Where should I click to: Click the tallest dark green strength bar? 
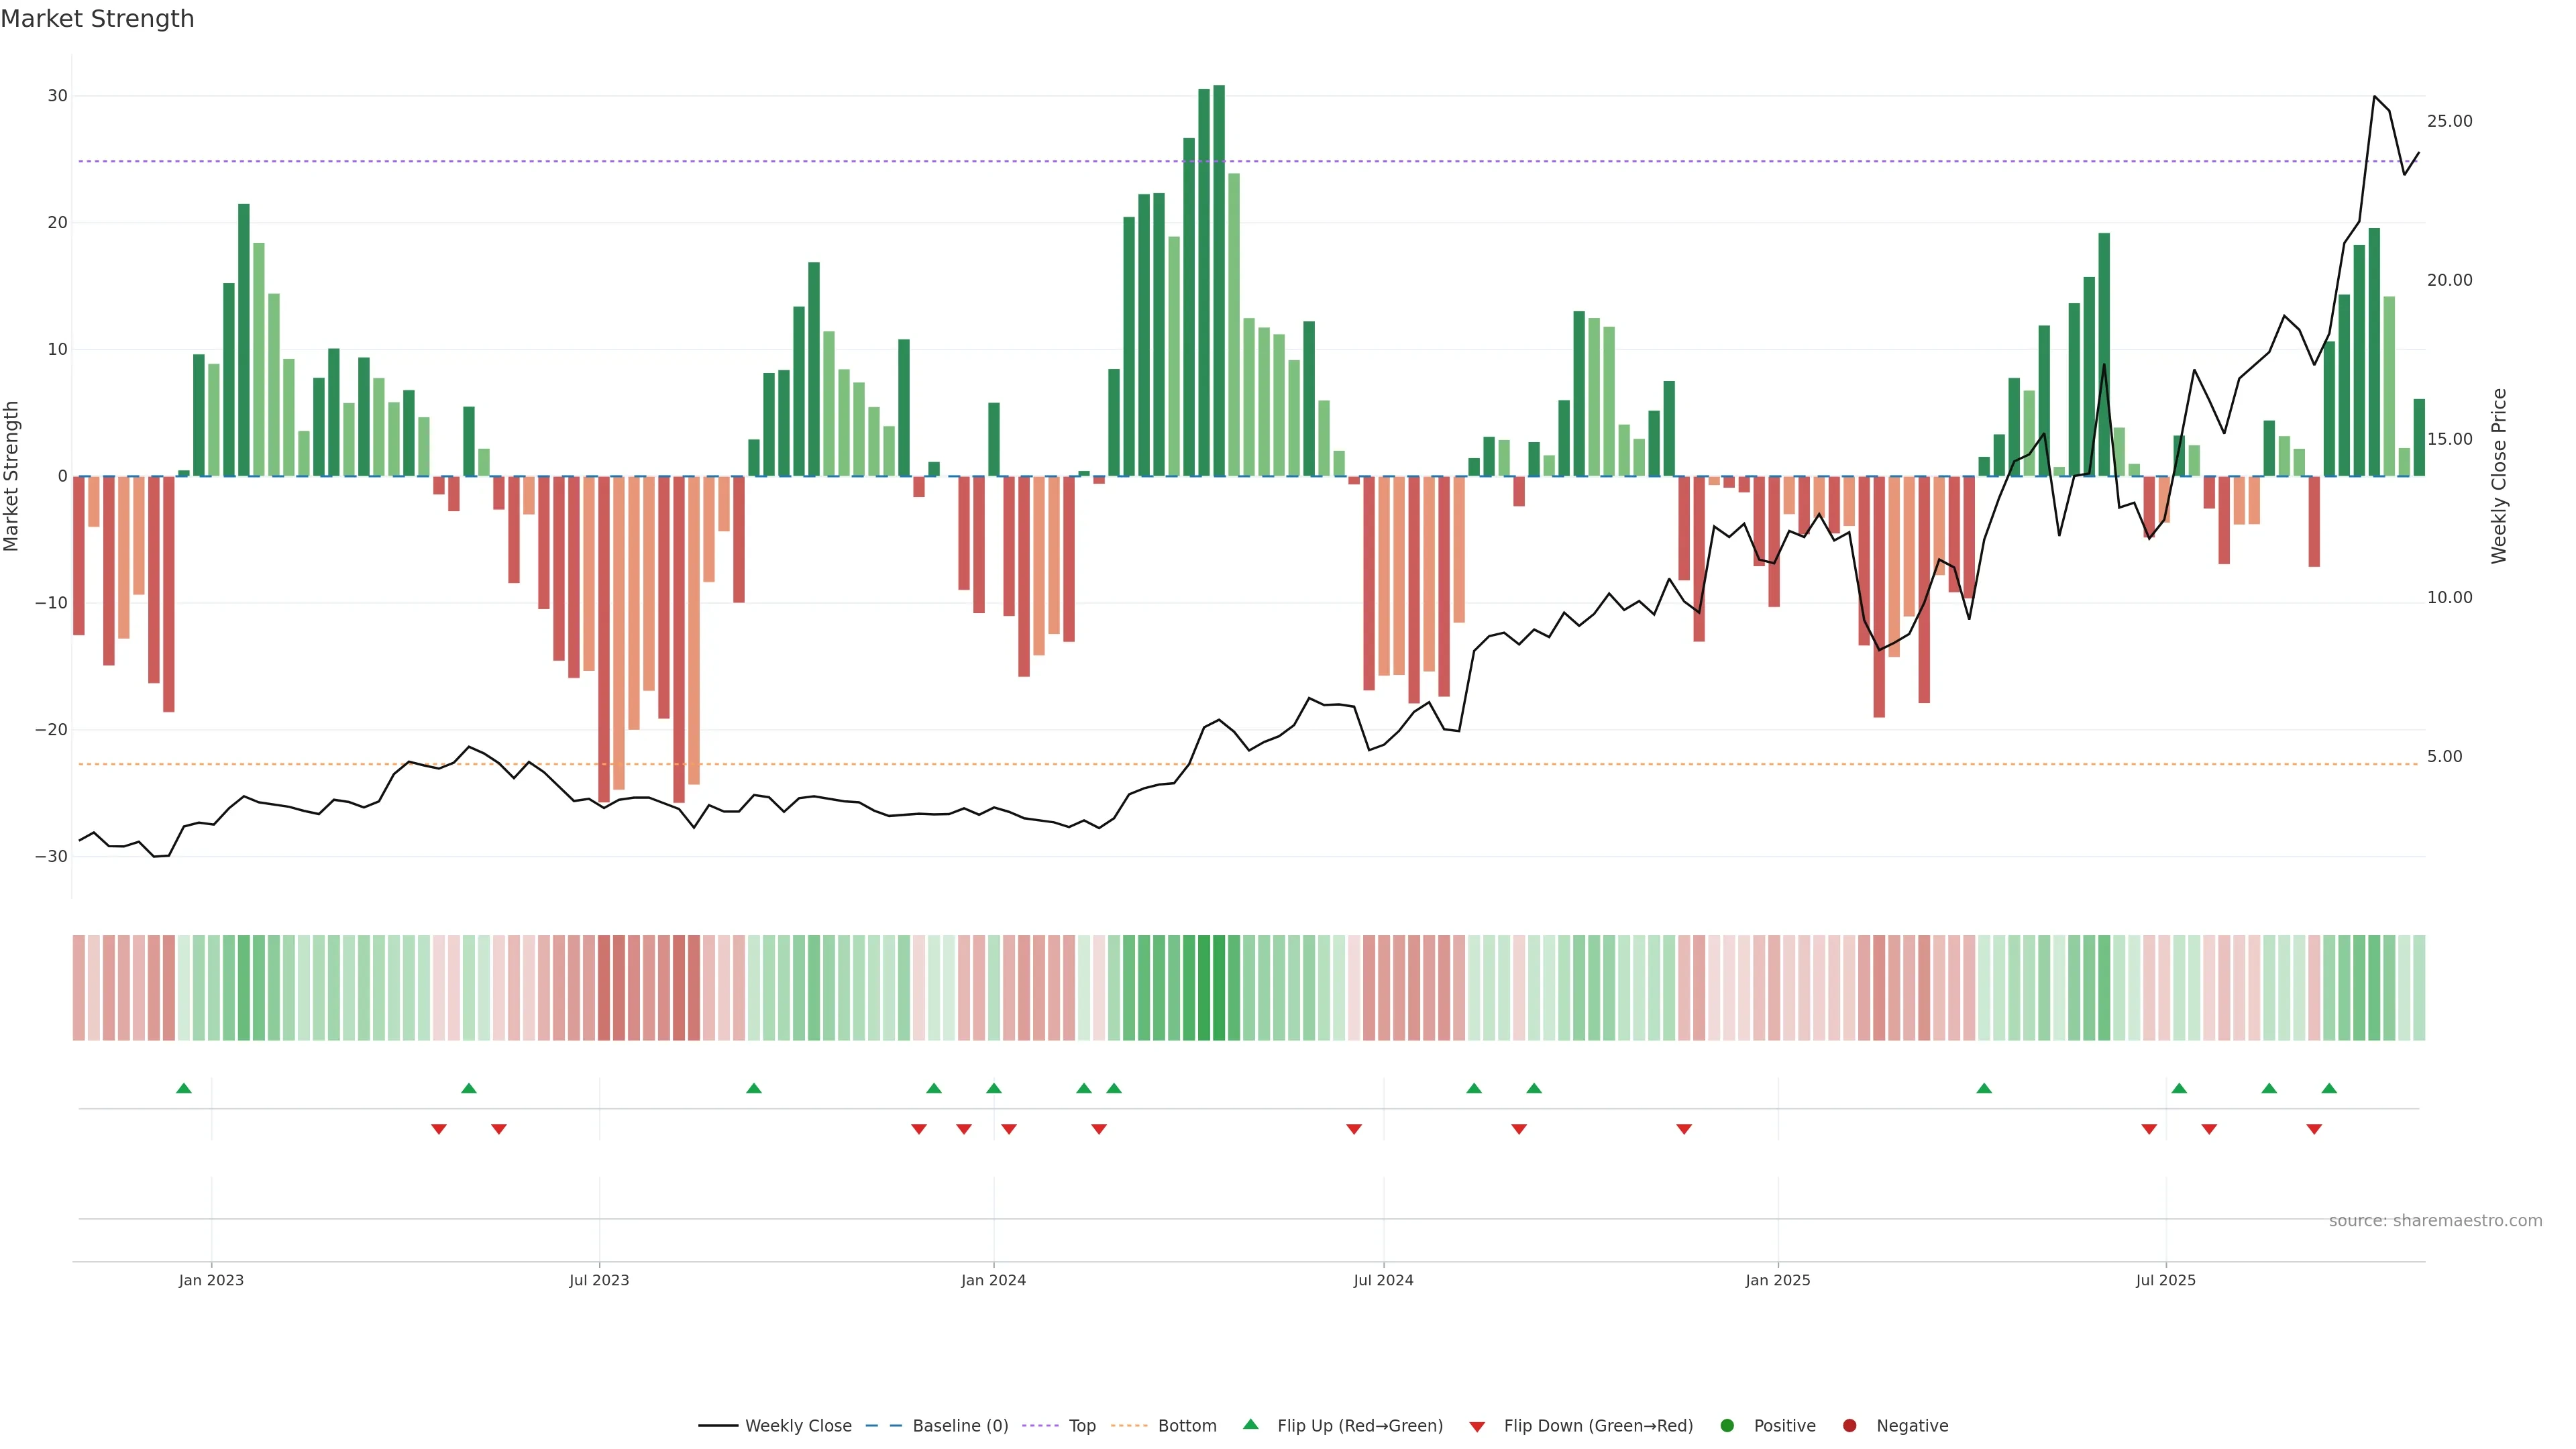pos(1219,280)
